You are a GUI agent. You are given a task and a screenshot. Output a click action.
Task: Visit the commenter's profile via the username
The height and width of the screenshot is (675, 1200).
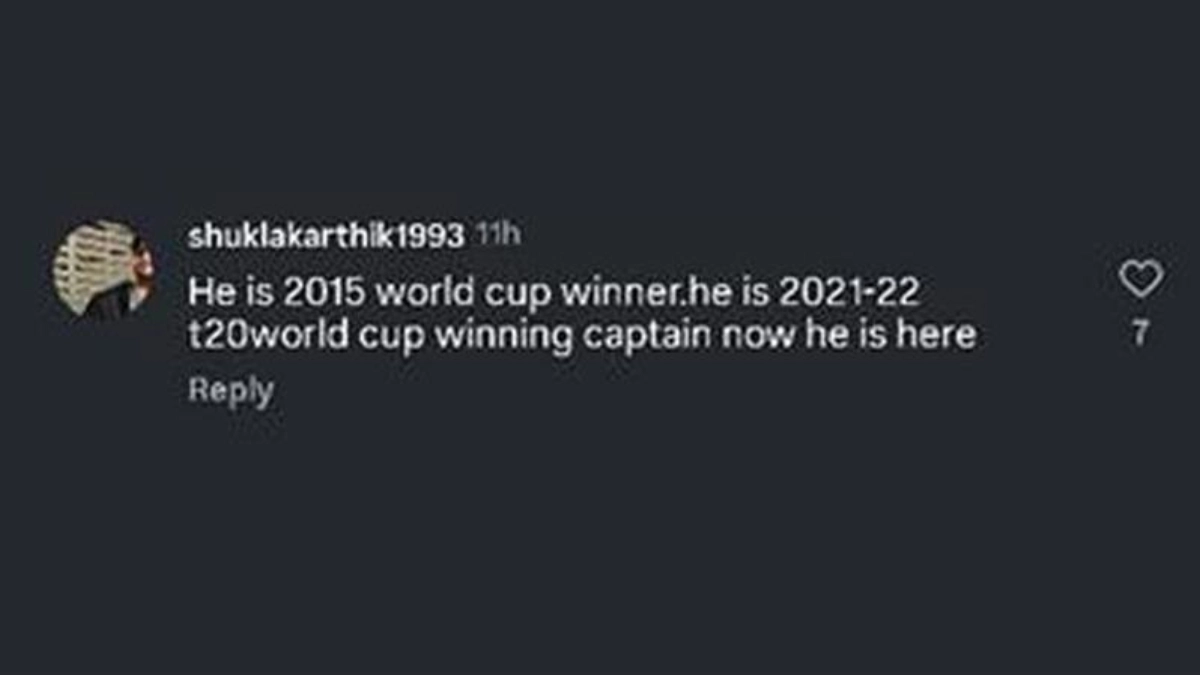[326, 236]
